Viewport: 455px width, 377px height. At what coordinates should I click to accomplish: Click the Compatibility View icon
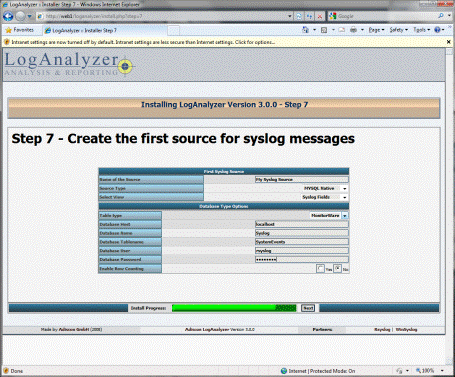(x=309, y=16)
